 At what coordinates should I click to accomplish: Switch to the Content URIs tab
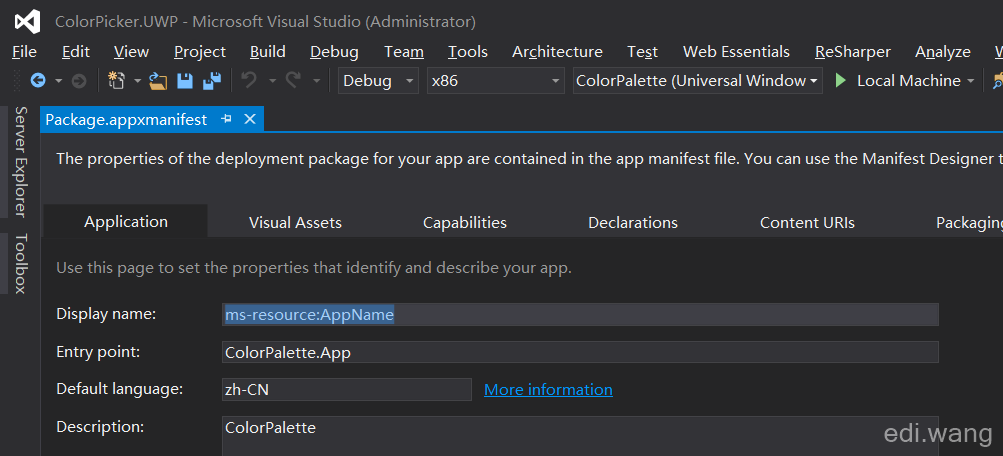(807, 223)
